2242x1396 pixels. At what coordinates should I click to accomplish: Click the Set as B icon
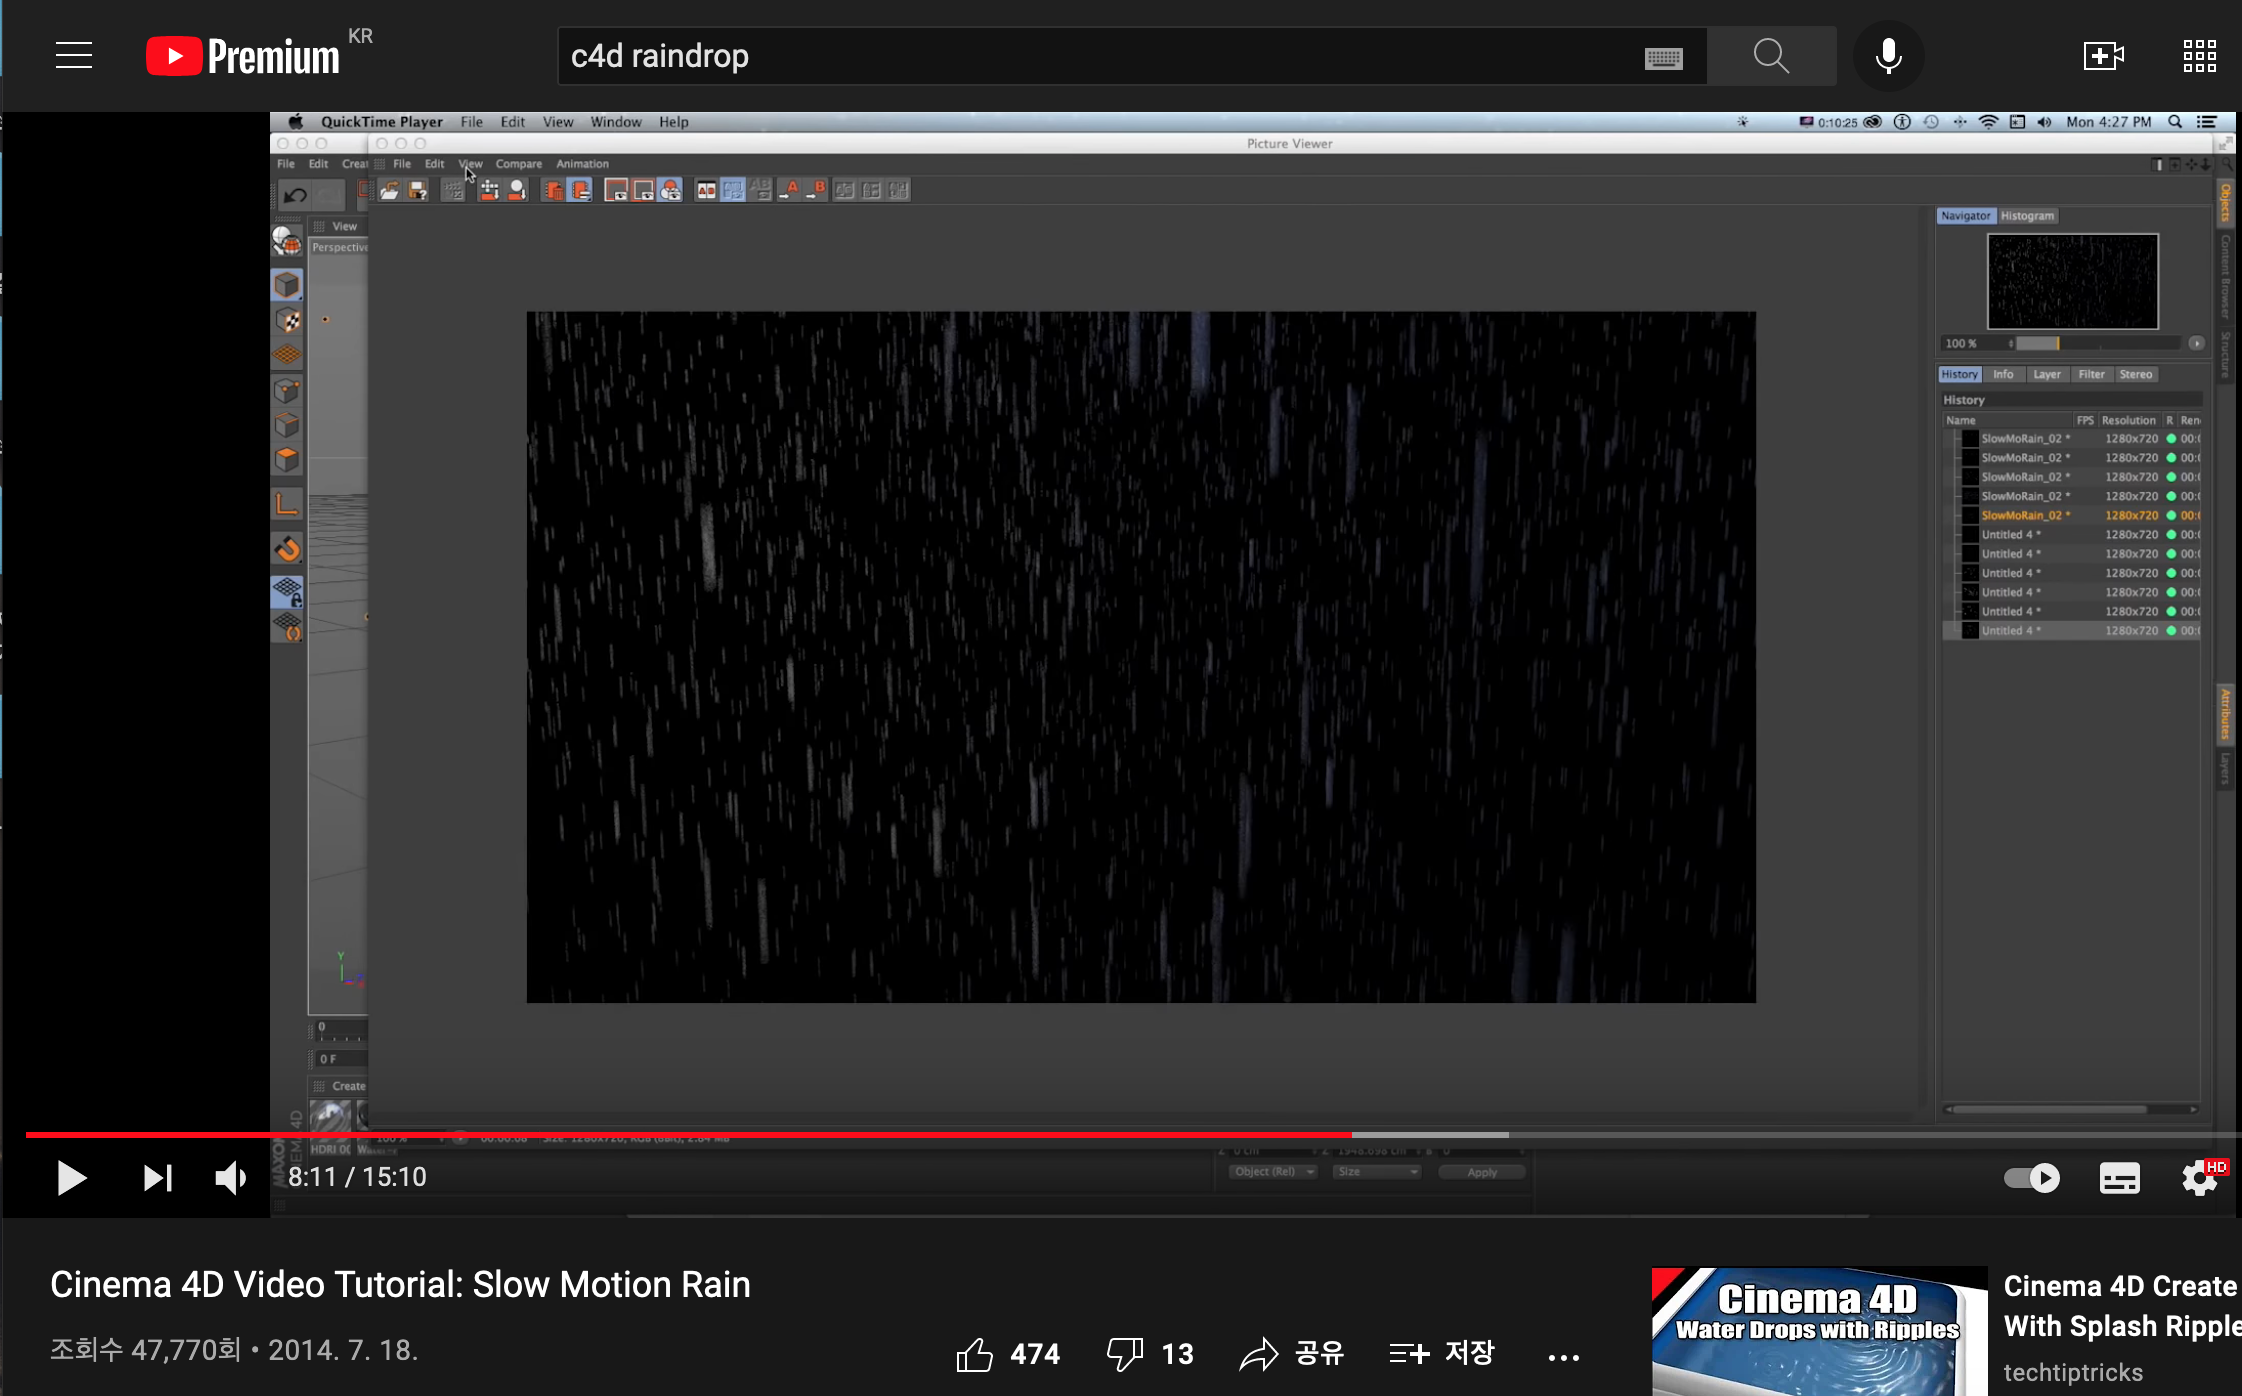(816, 190)
